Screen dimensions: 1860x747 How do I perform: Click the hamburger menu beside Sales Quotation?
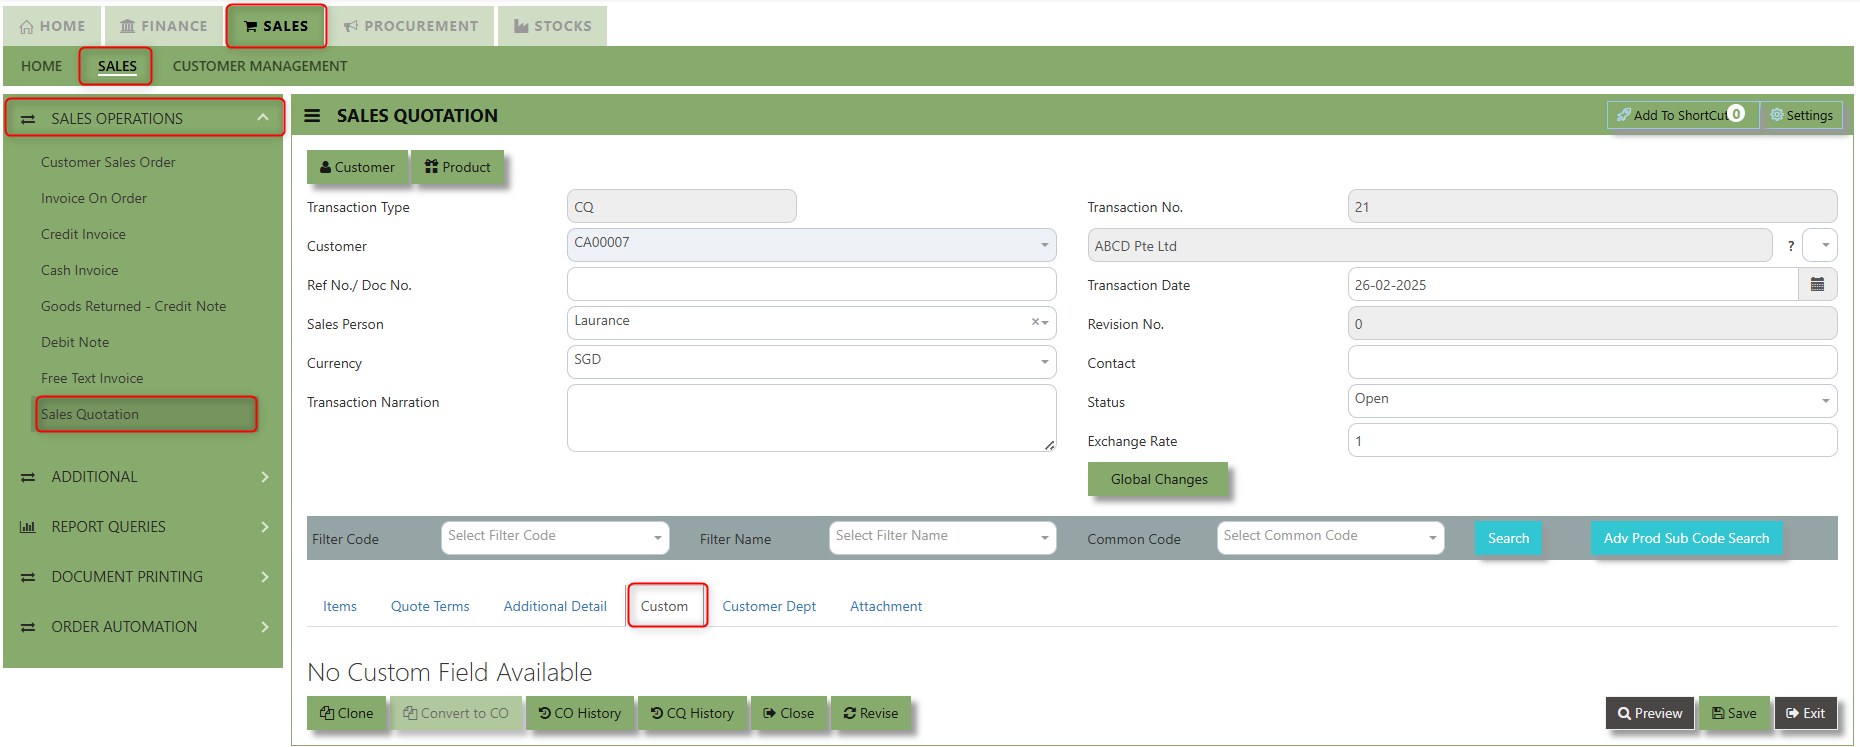[x=312, y=116]
